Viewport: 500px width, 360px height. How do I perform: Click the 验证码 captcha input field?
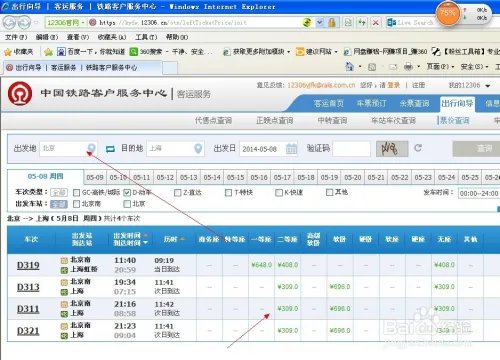click(351, 149)
